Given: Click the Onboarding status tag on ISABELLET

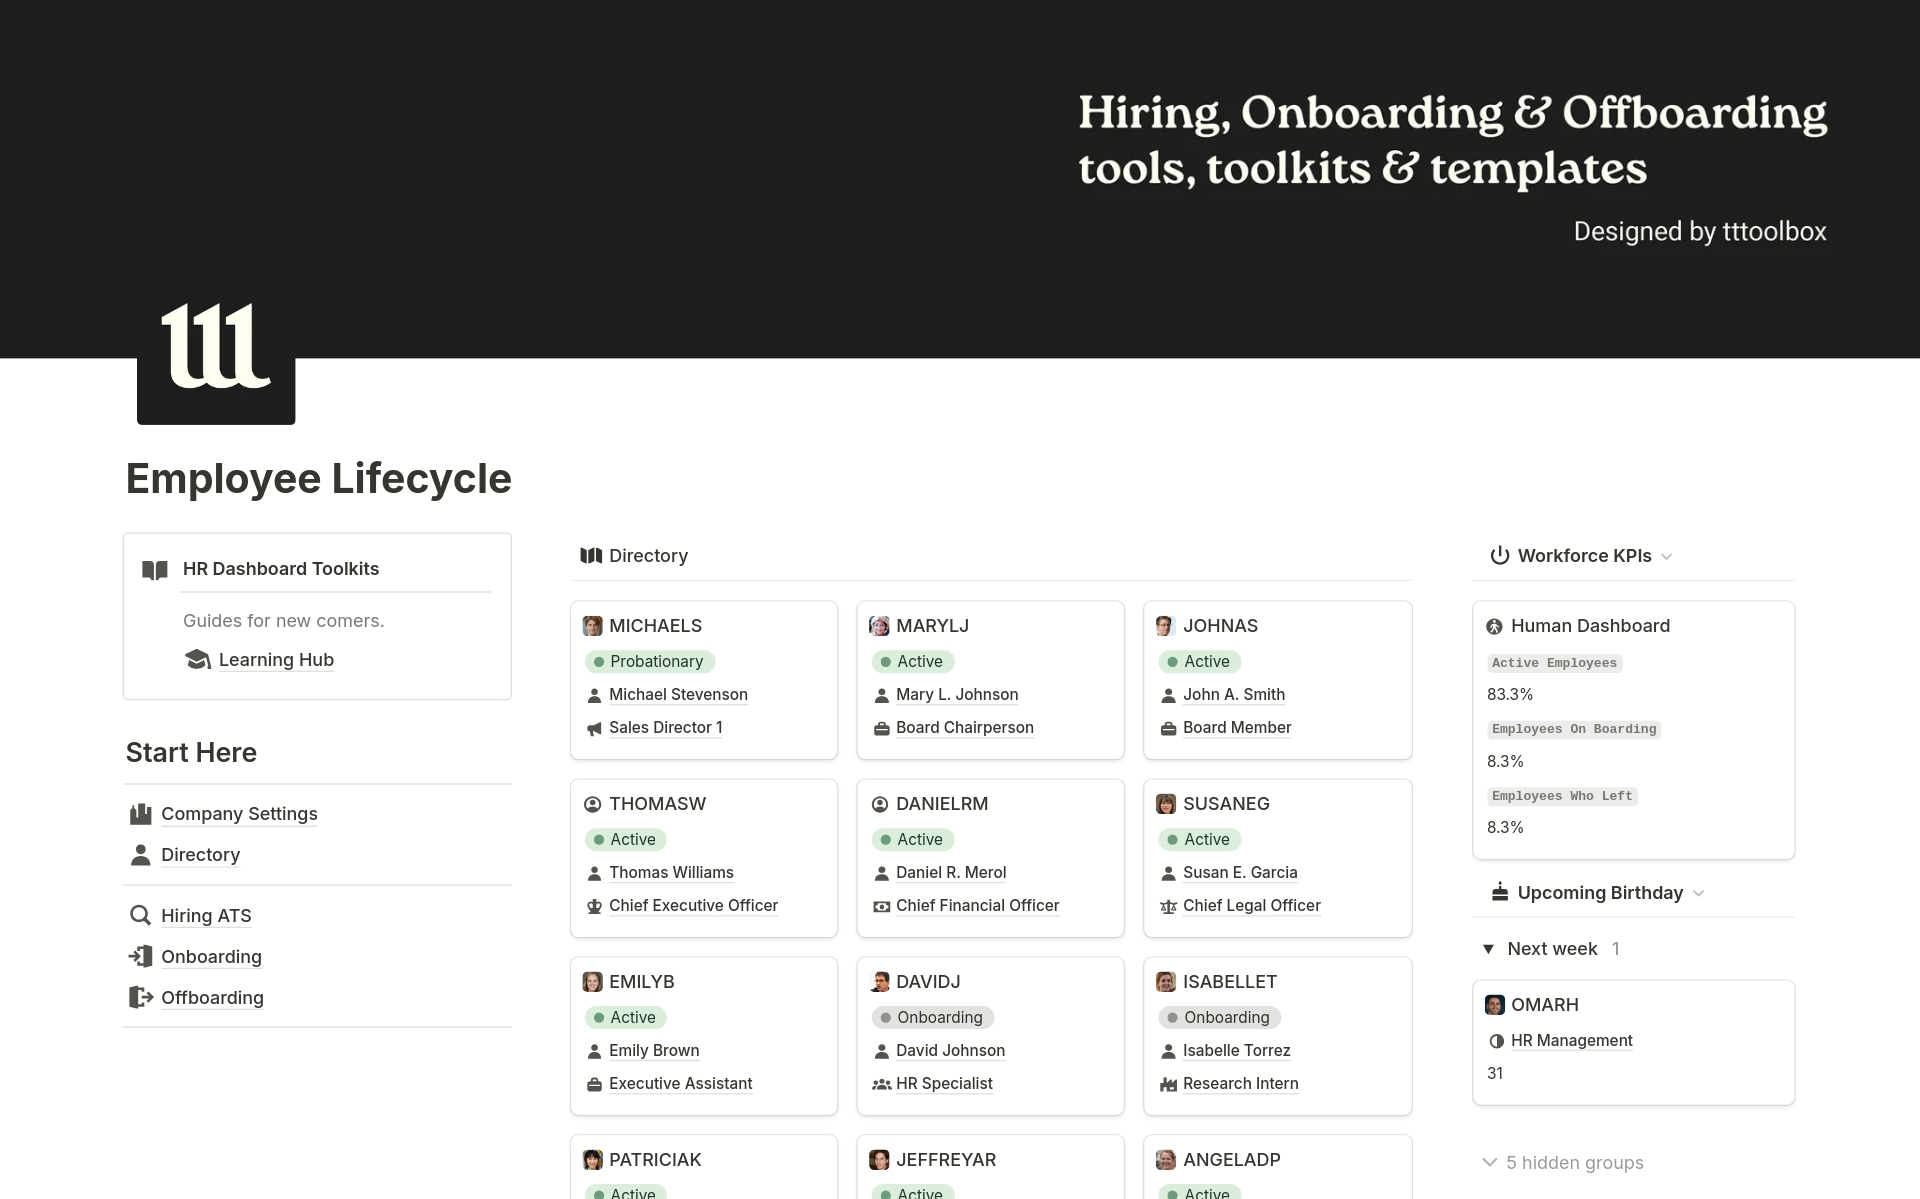Looking at the screenshot, I should (x=1220, y=1018).
